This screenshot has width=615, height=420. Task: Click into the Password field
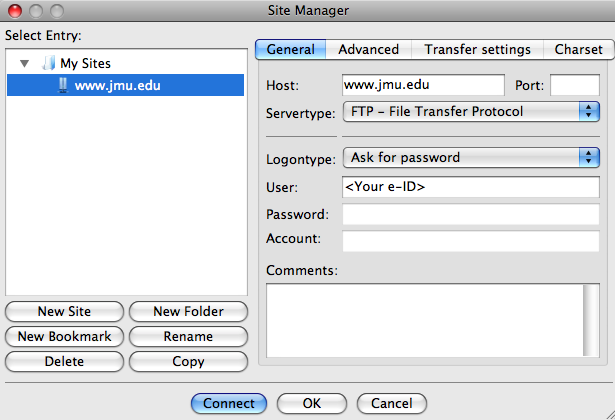point(471,214)
